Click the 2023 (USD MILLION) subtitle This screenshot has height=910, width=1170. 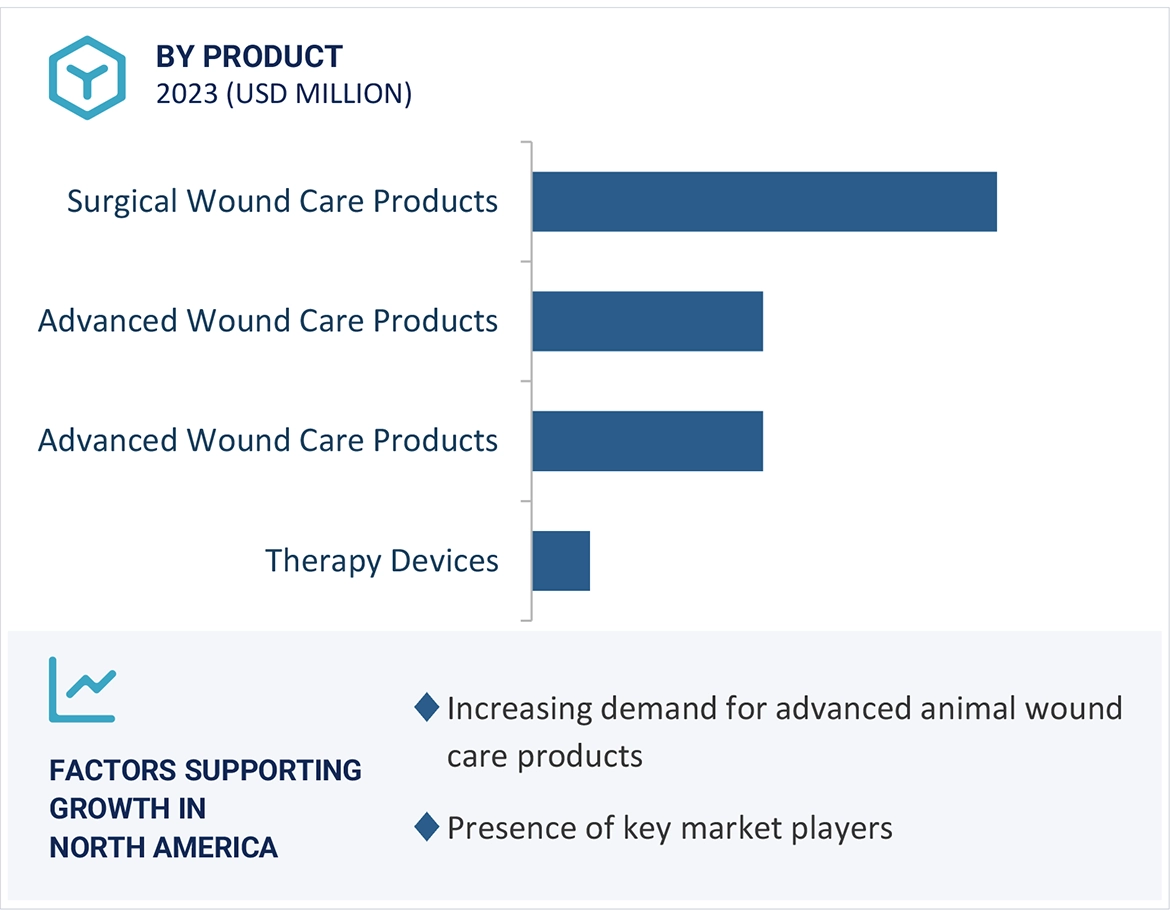[283, 94]
